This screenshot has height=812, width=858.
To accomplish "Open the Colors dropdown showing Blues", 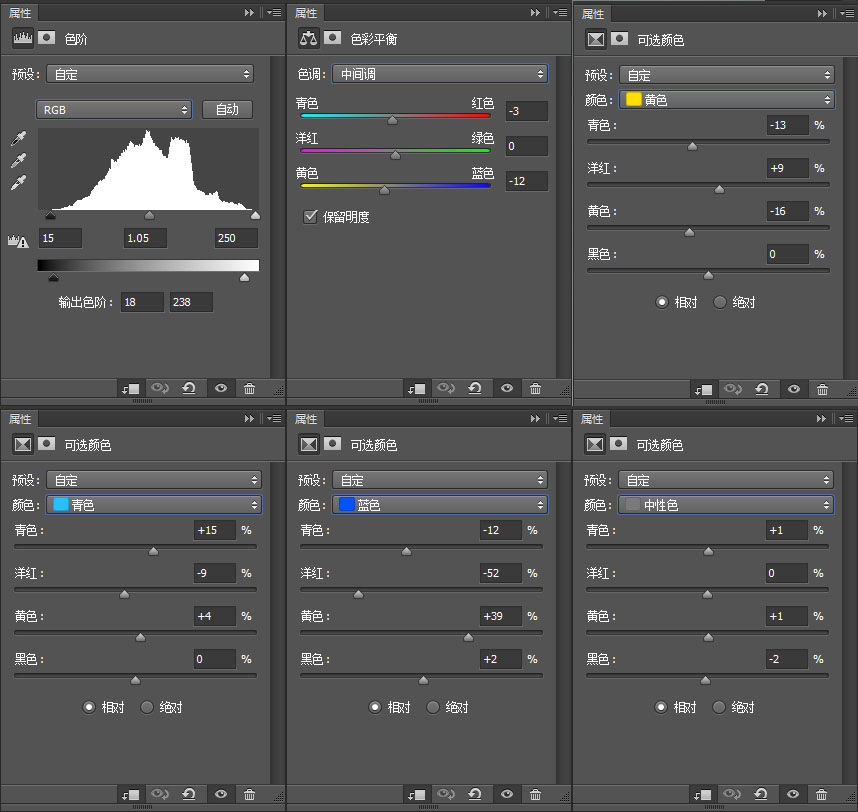I will click(x=440, y=504).
